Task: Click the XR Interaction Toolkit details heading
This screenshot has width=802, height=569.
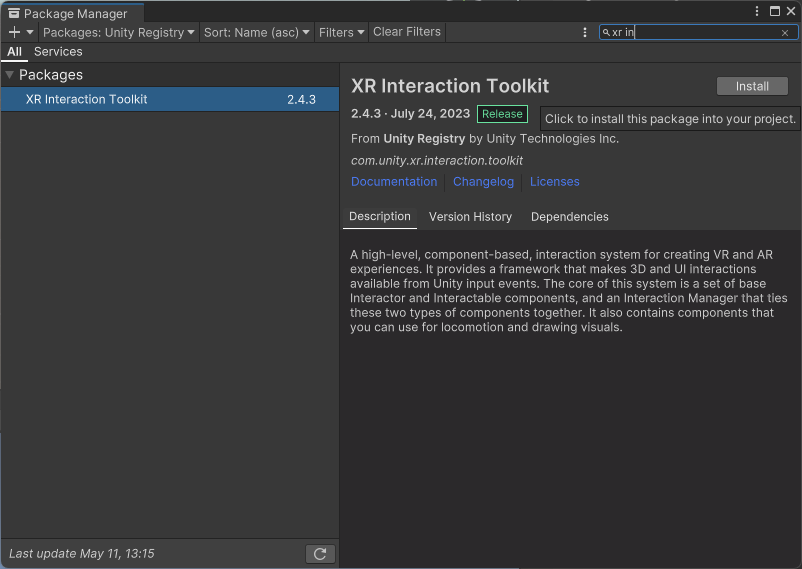Action: (x=450, y=86)
